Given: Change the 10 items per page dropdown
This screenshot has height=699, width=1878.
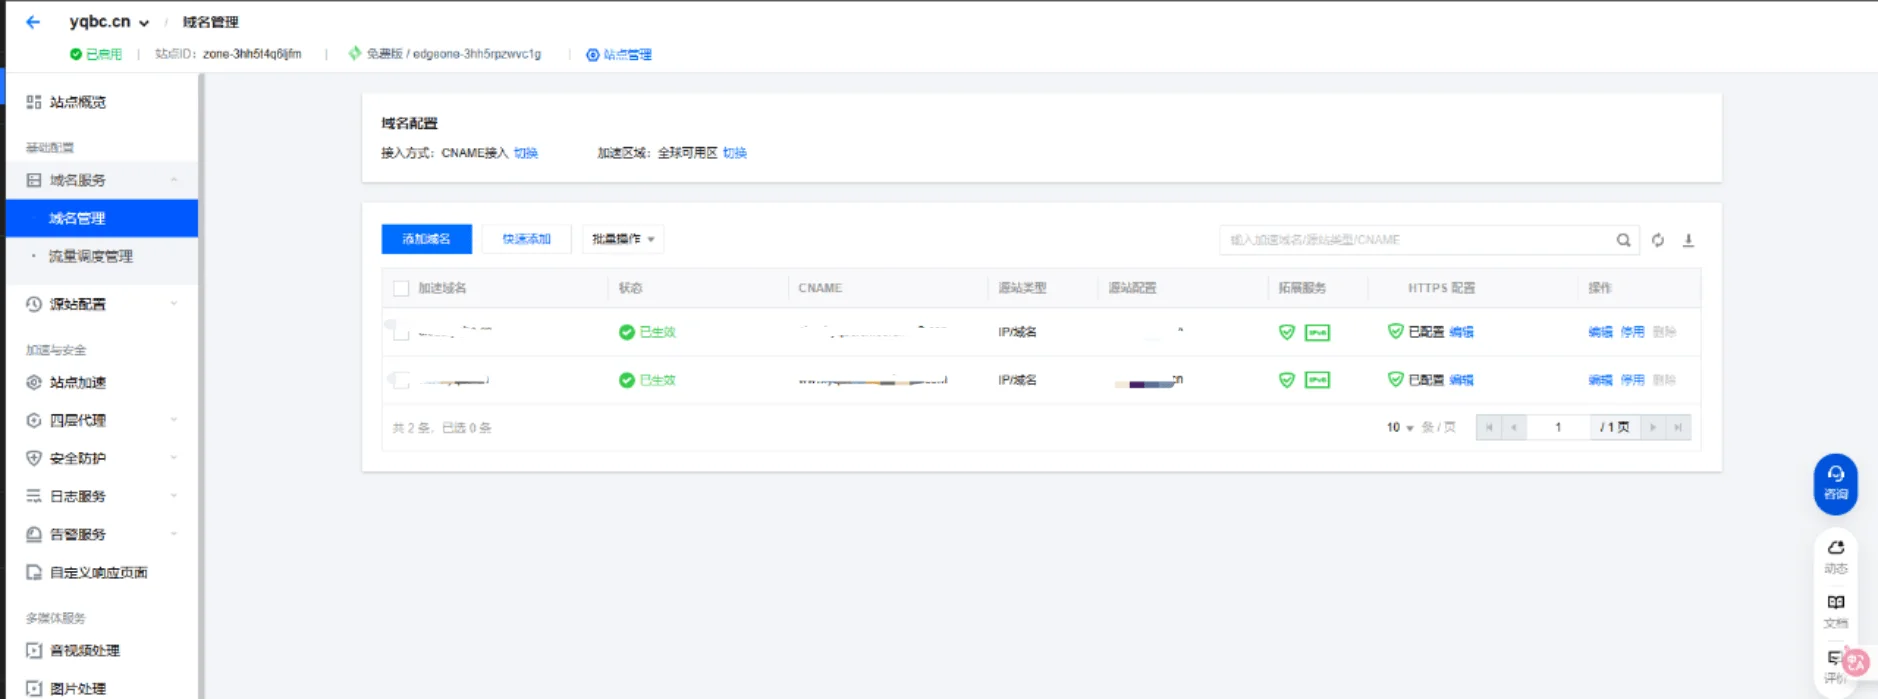Looking at the screenshot, I should [1399, 427].
